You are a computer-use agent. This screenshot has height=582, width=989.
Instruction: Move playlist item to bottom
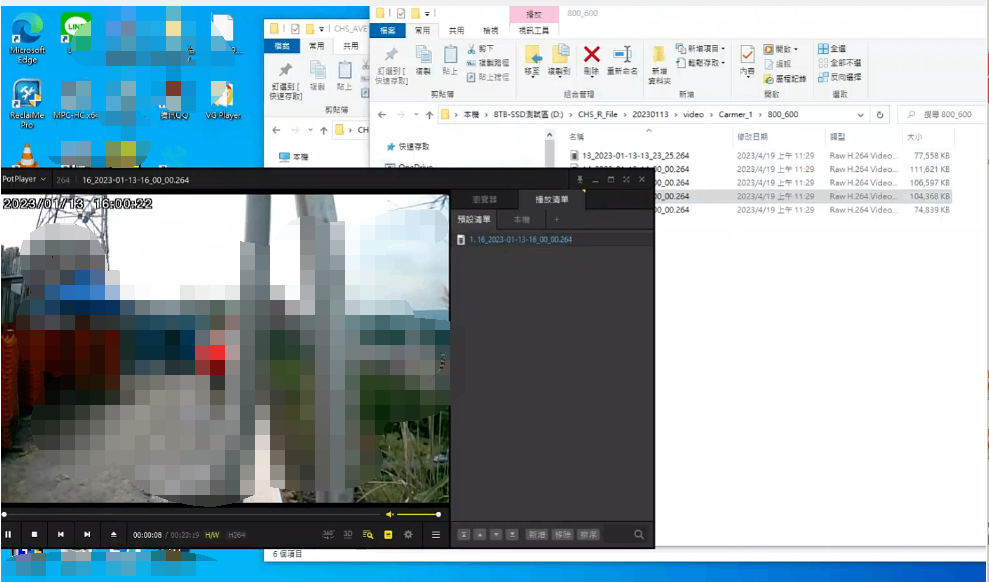click(x=512, y=535)
